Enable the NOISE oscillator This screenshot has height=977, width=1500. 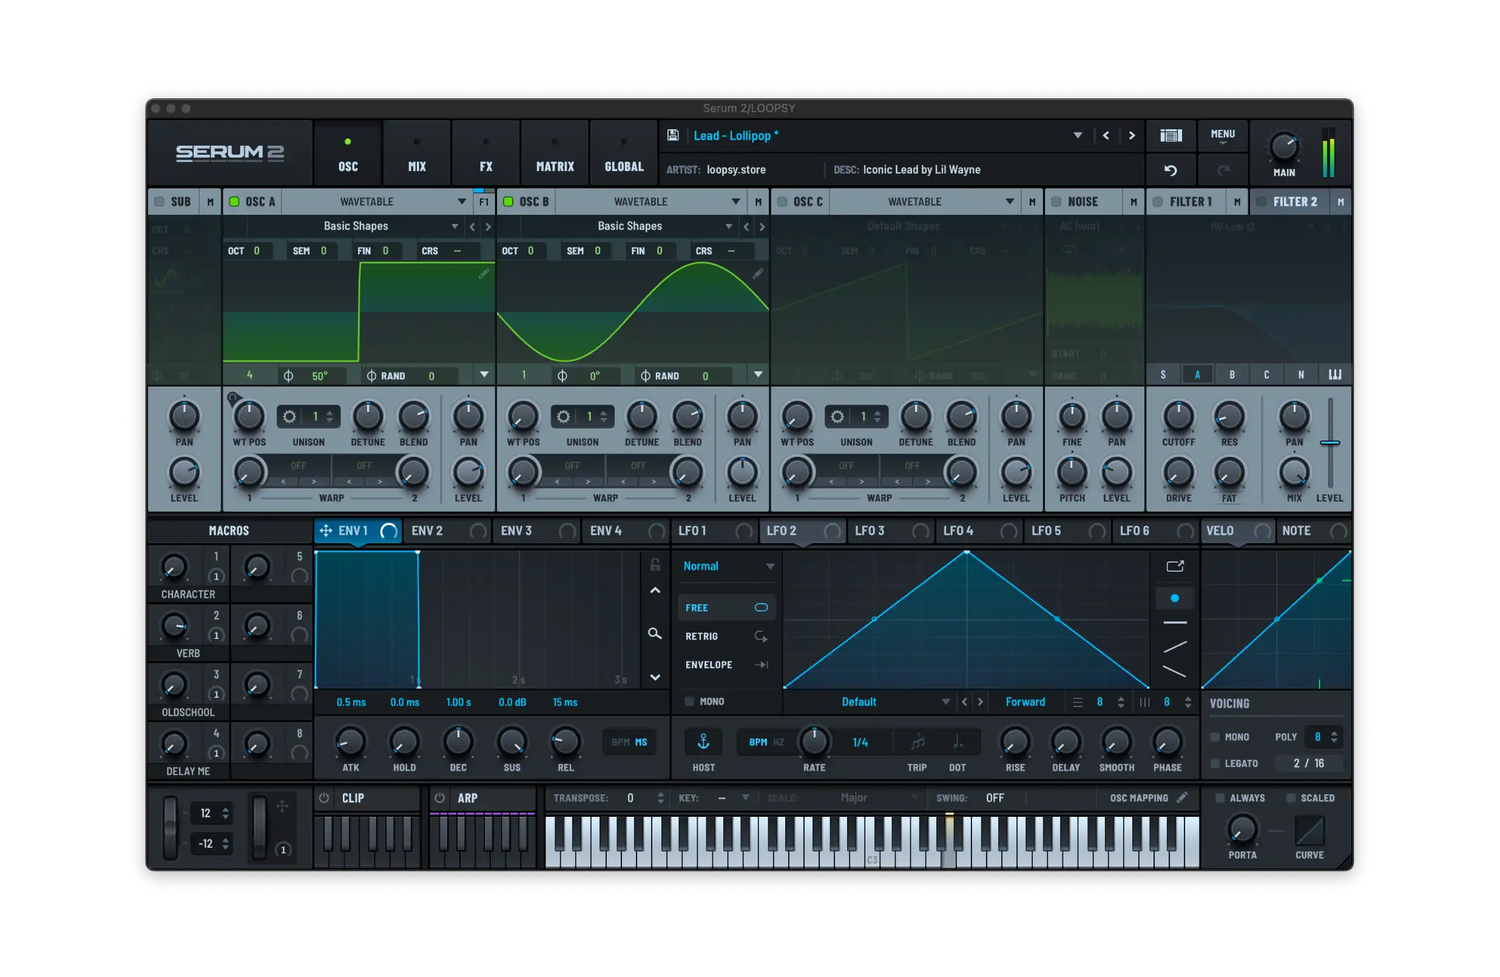(x=1056, y=202)
